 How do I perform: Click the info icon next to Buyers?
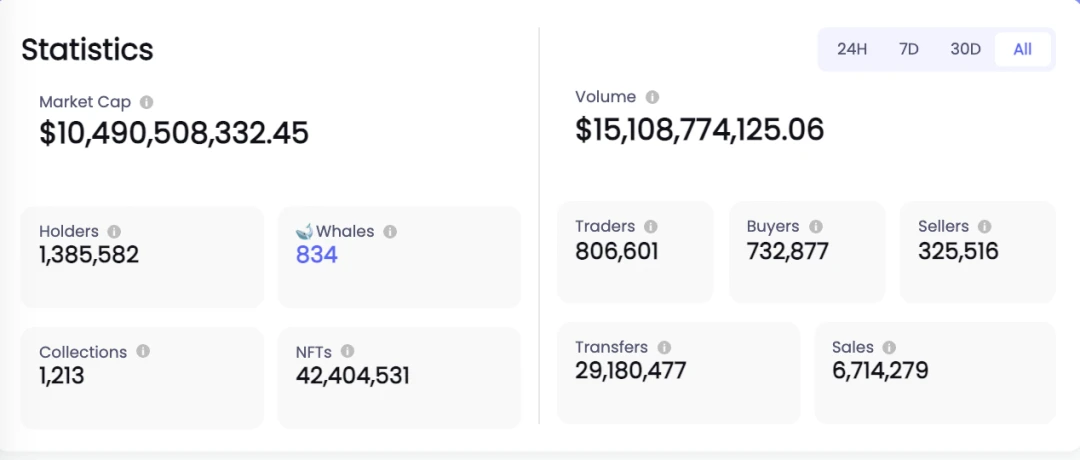tap(816, 226)
